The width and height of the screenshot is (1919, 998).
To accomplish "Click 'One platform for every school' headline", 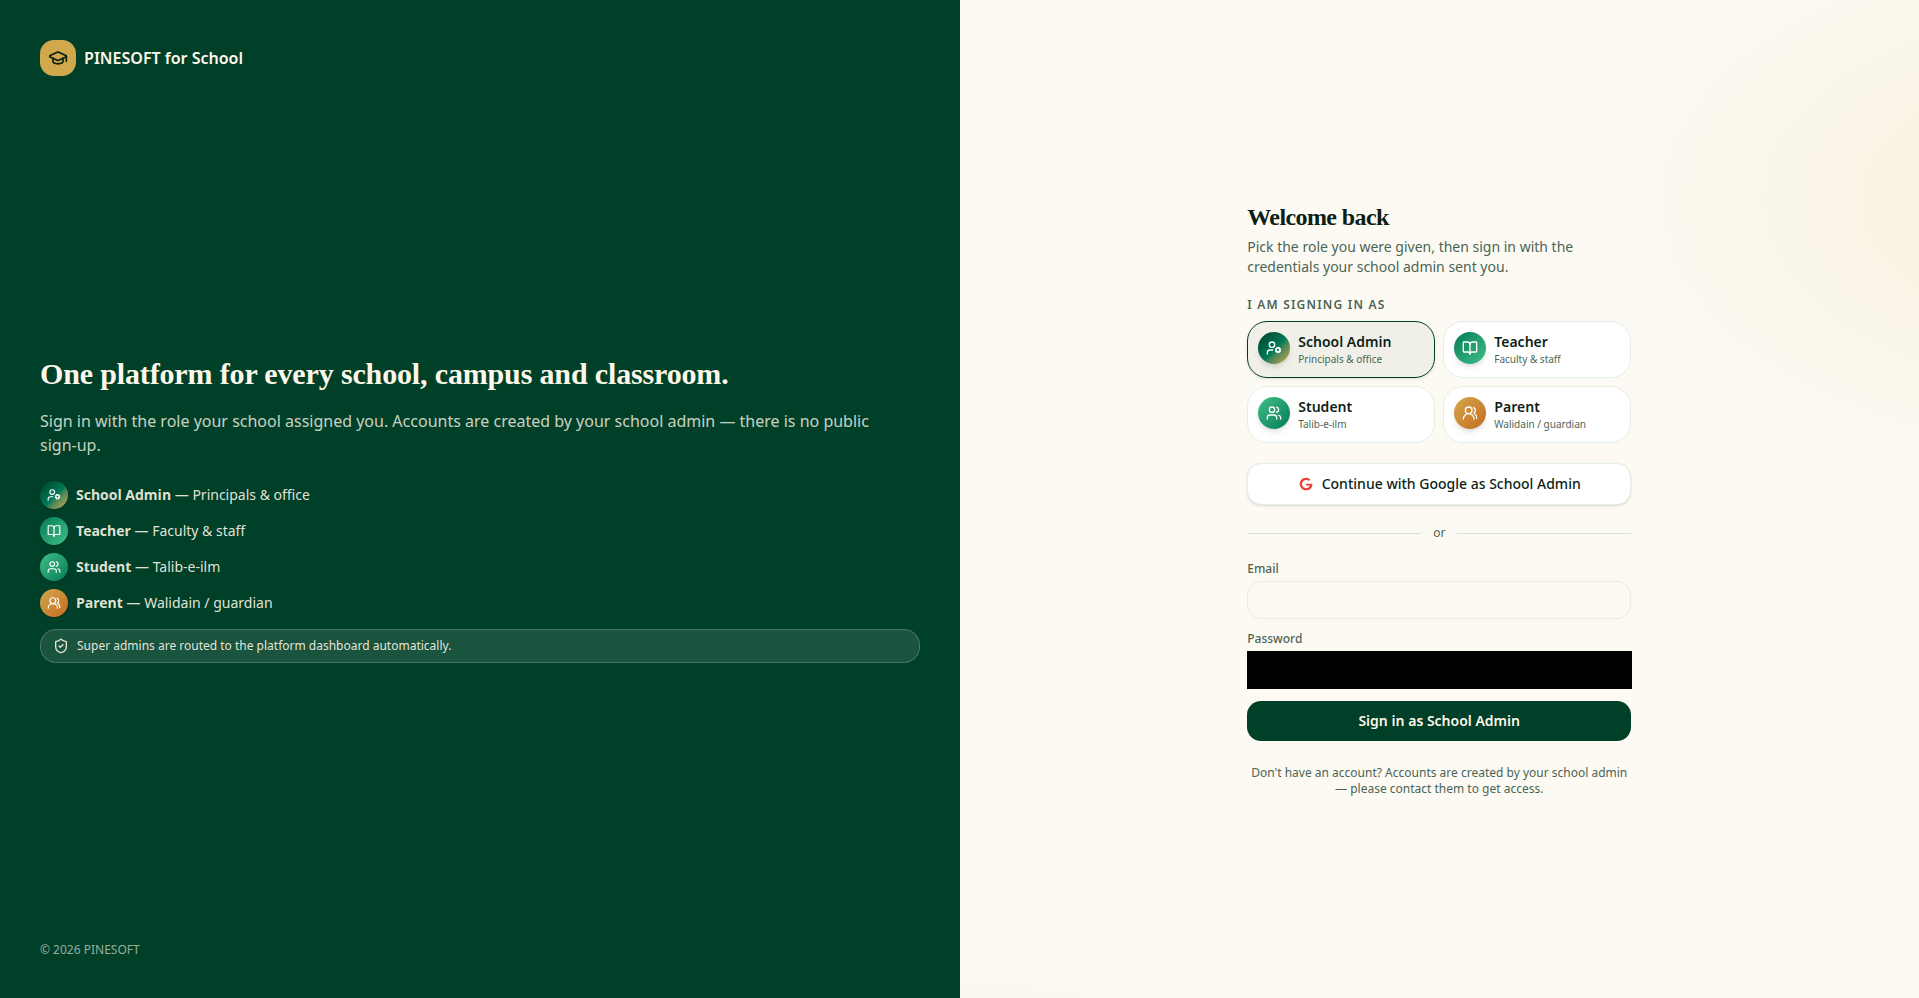I will (x=384, y=374).
